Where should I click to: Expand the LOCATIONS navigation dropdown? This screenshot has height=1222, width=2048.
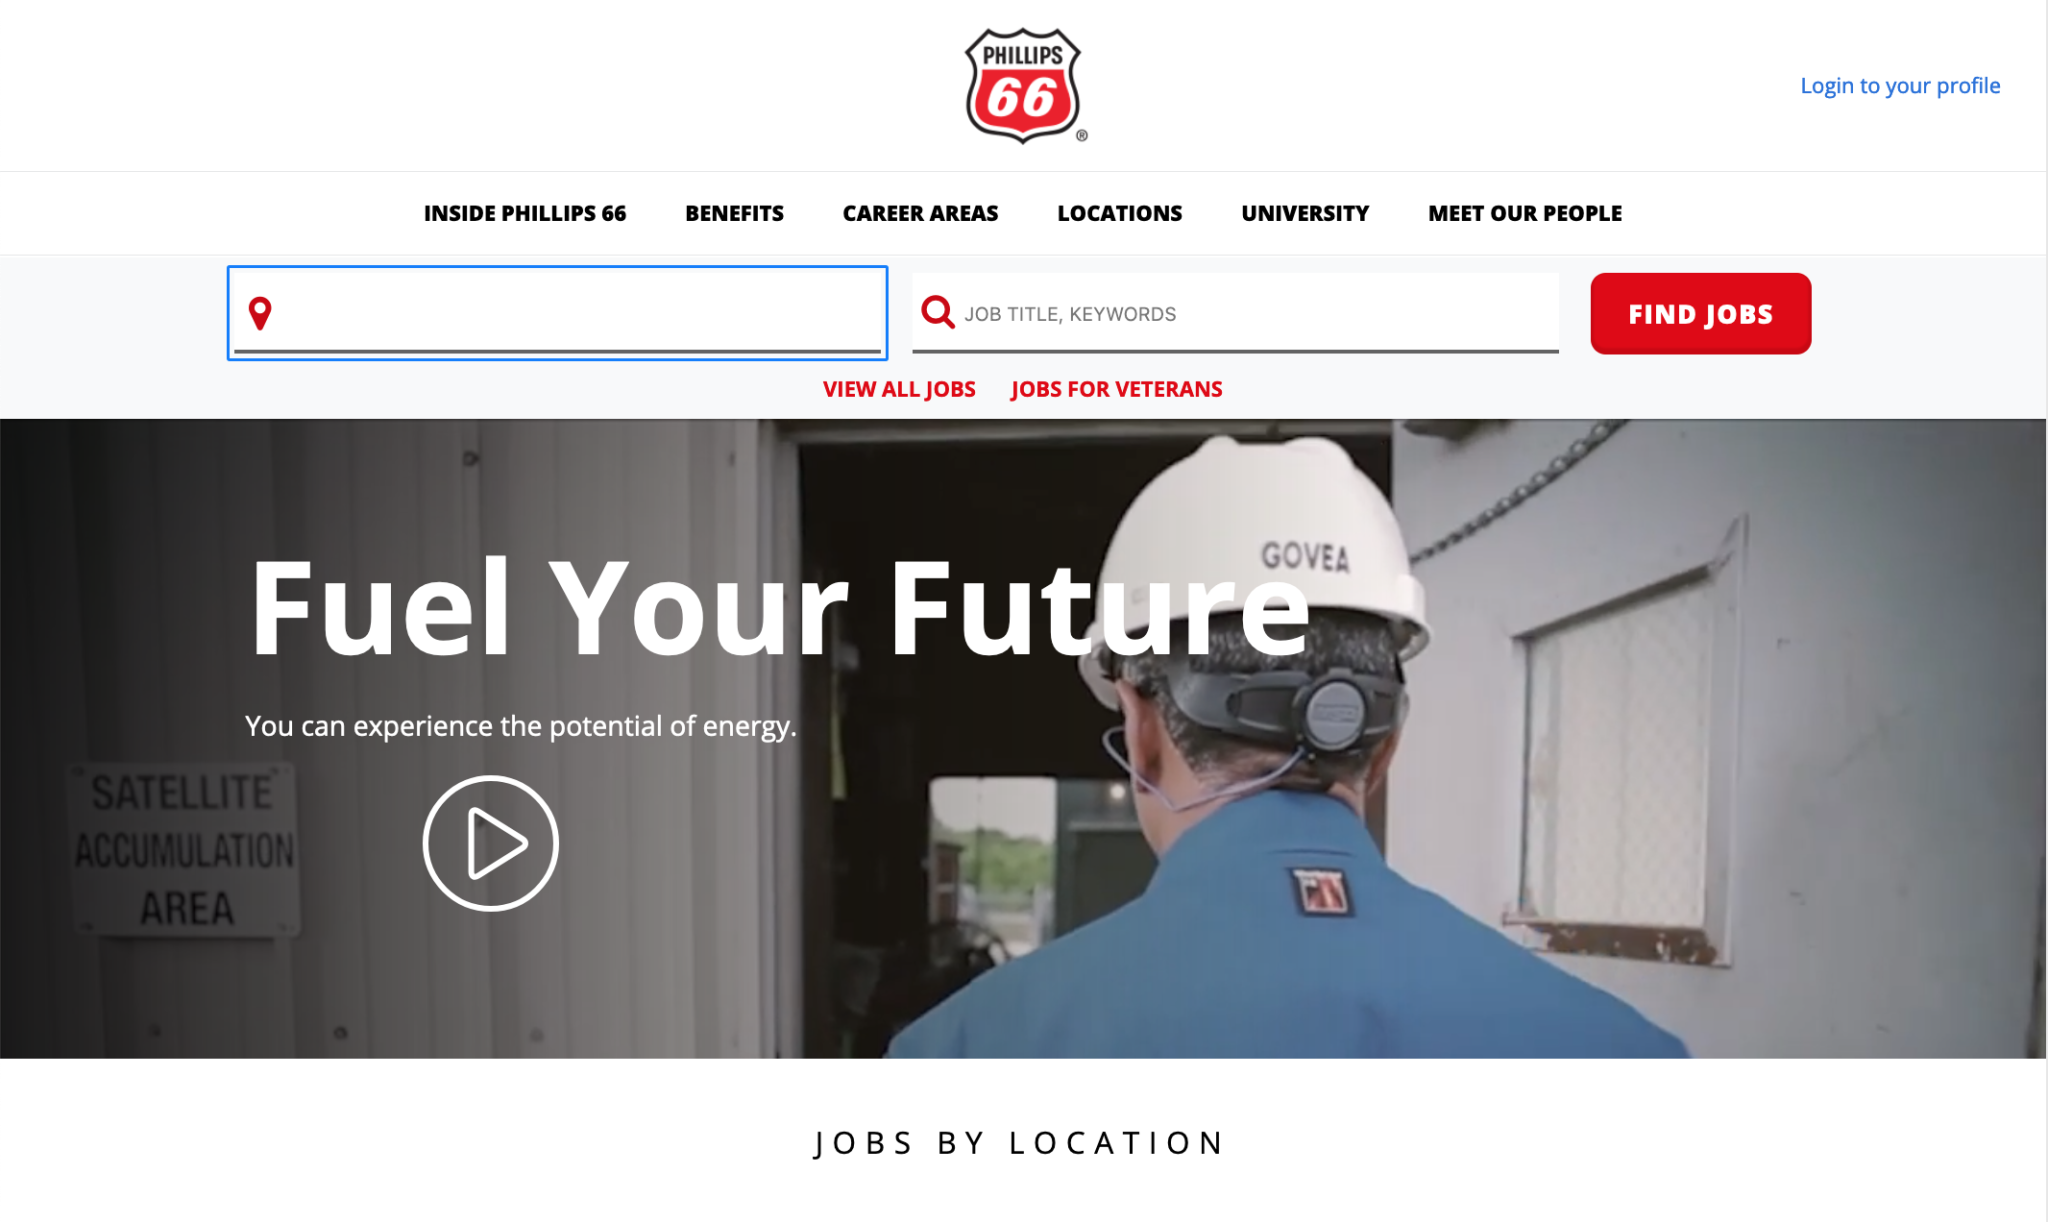click(1119, 212)
